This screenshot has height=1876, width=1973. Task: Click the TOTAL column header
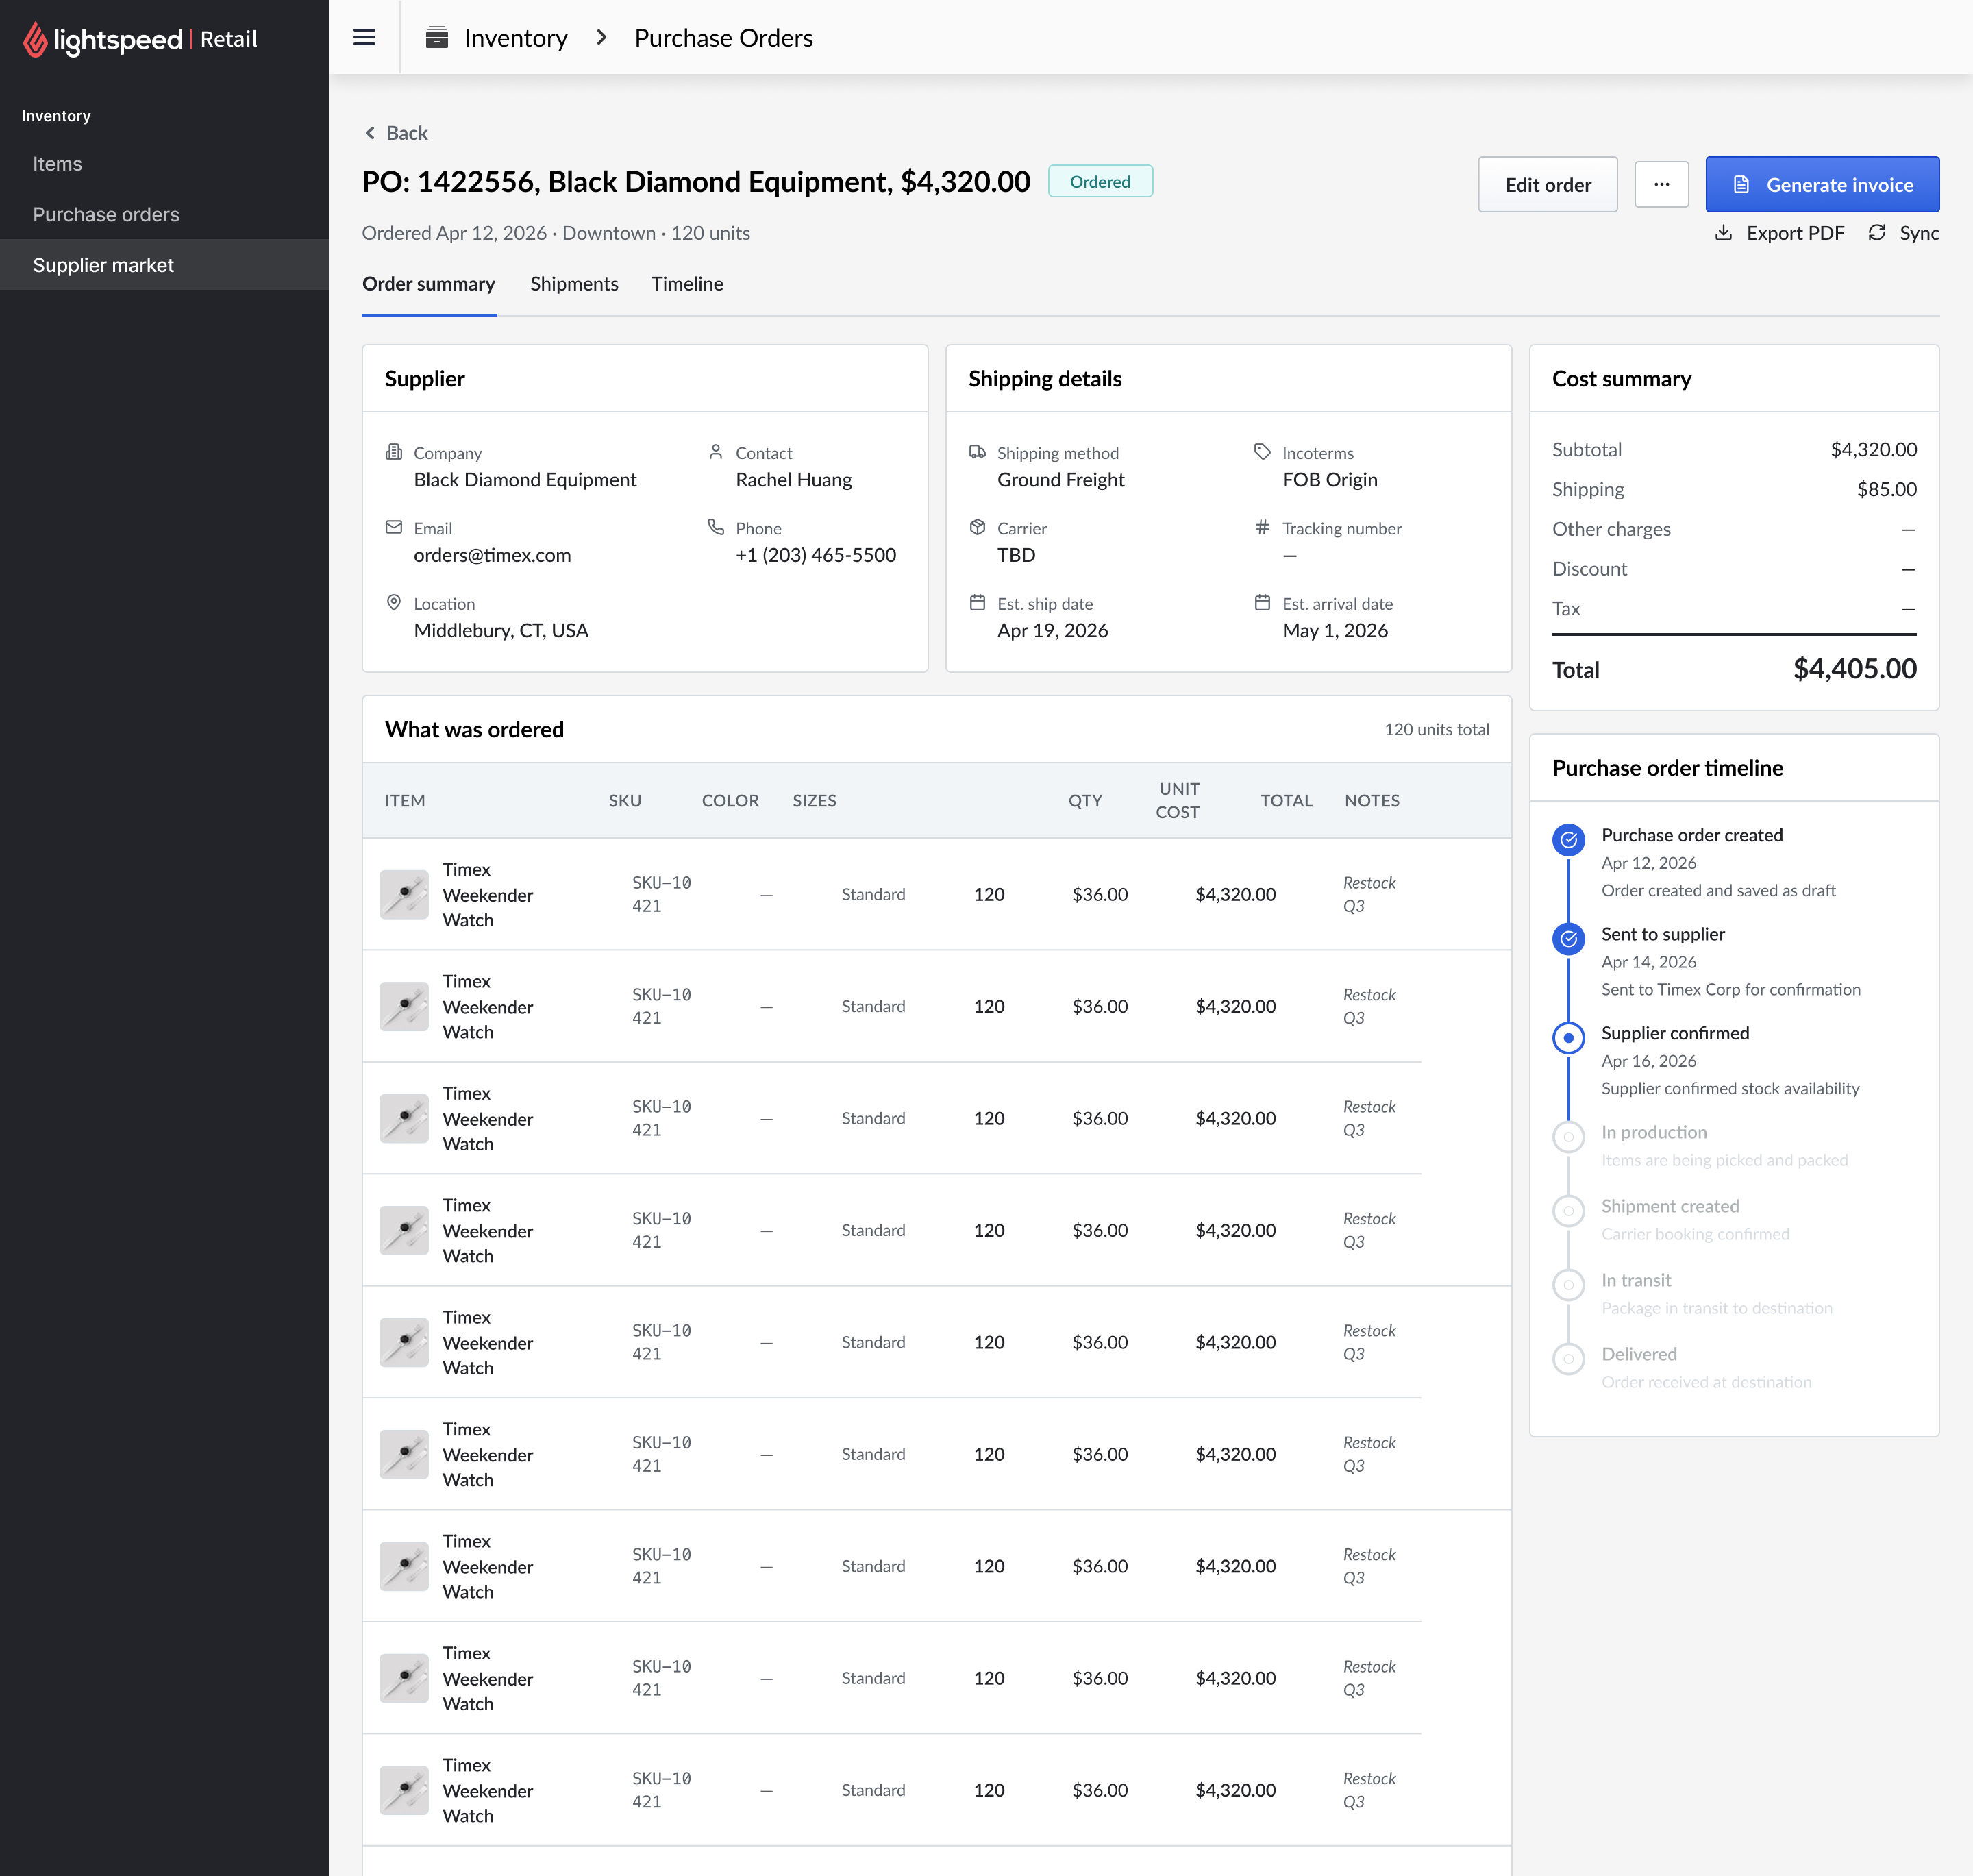tap(1286, 800)
